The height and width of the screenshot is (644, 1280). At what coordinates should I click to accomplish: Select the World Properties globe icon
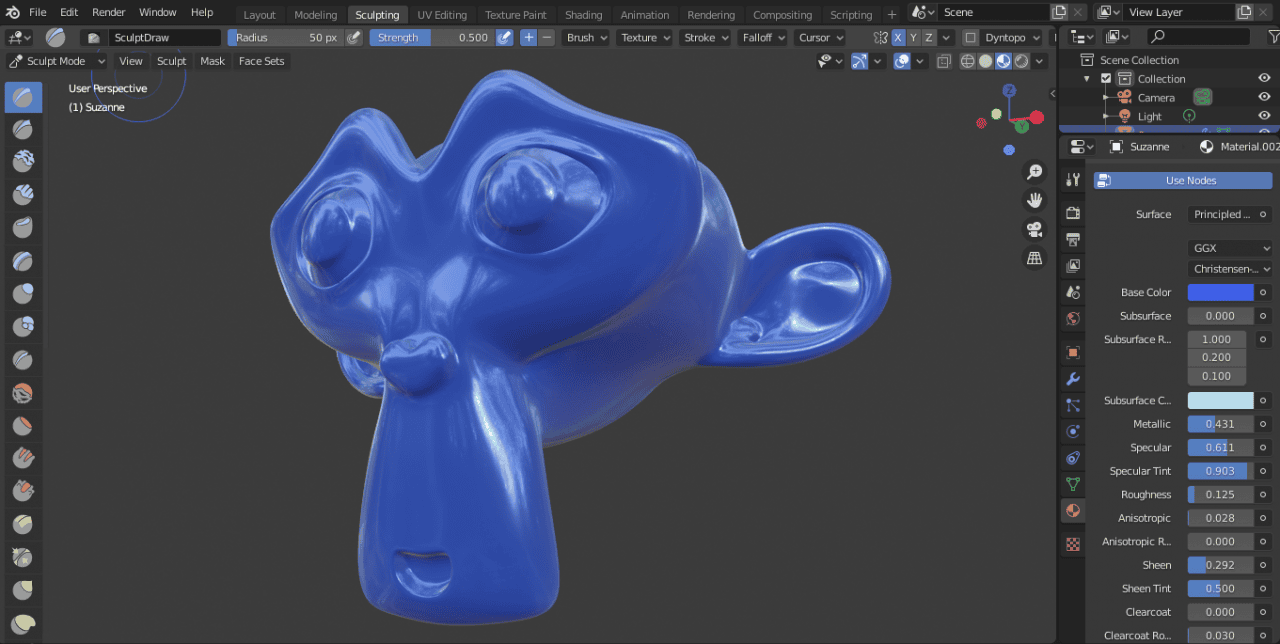[1072, 318]
